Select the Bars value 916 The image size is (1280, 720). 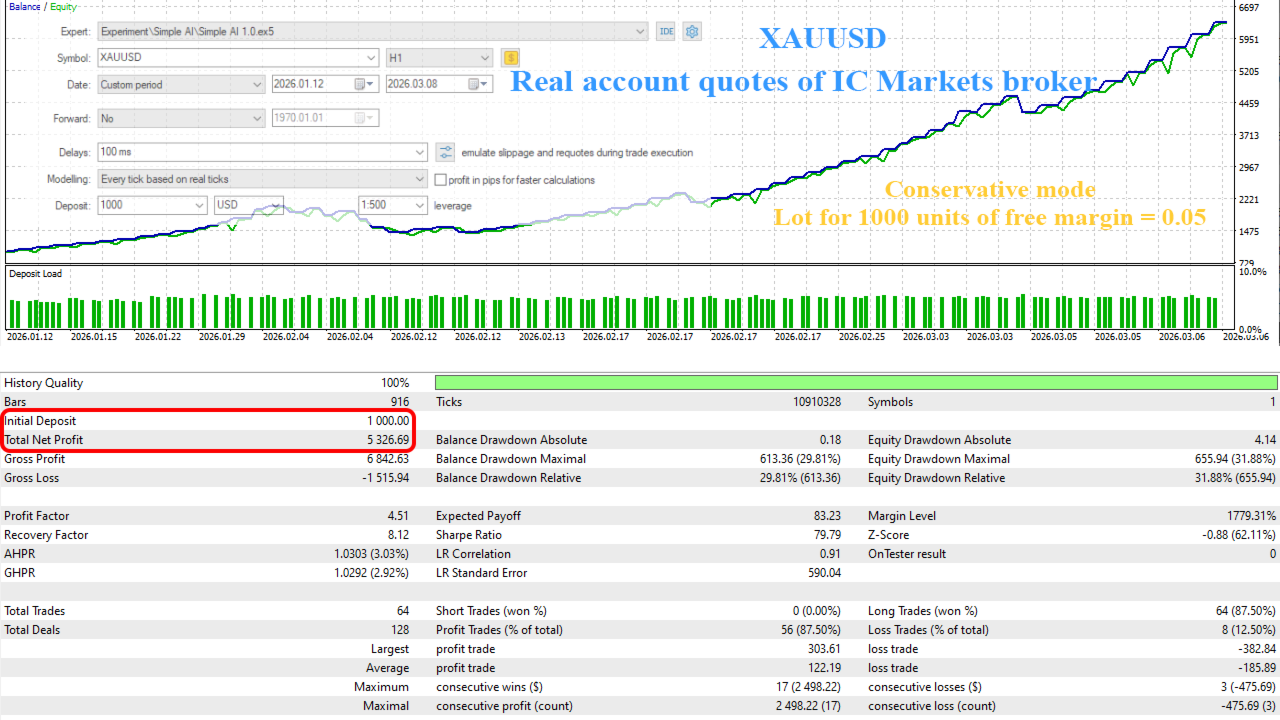(x=400, y=402)
